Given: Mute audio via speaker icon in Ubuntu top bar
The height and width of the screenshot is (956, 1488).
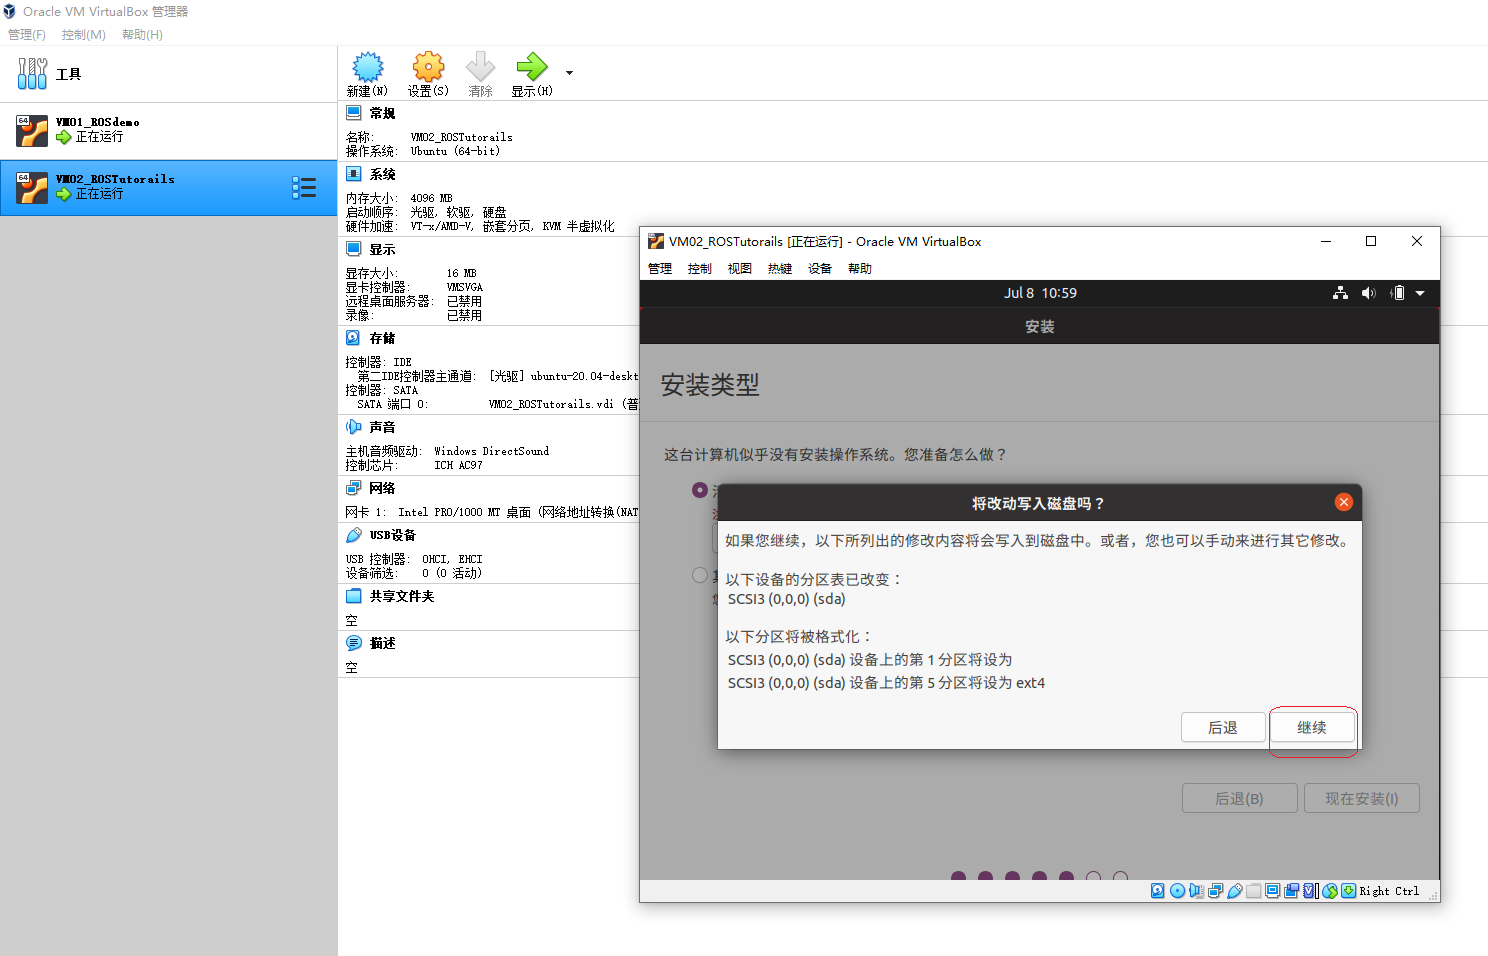Looking at the screenshot, I should coord(1369,292).
